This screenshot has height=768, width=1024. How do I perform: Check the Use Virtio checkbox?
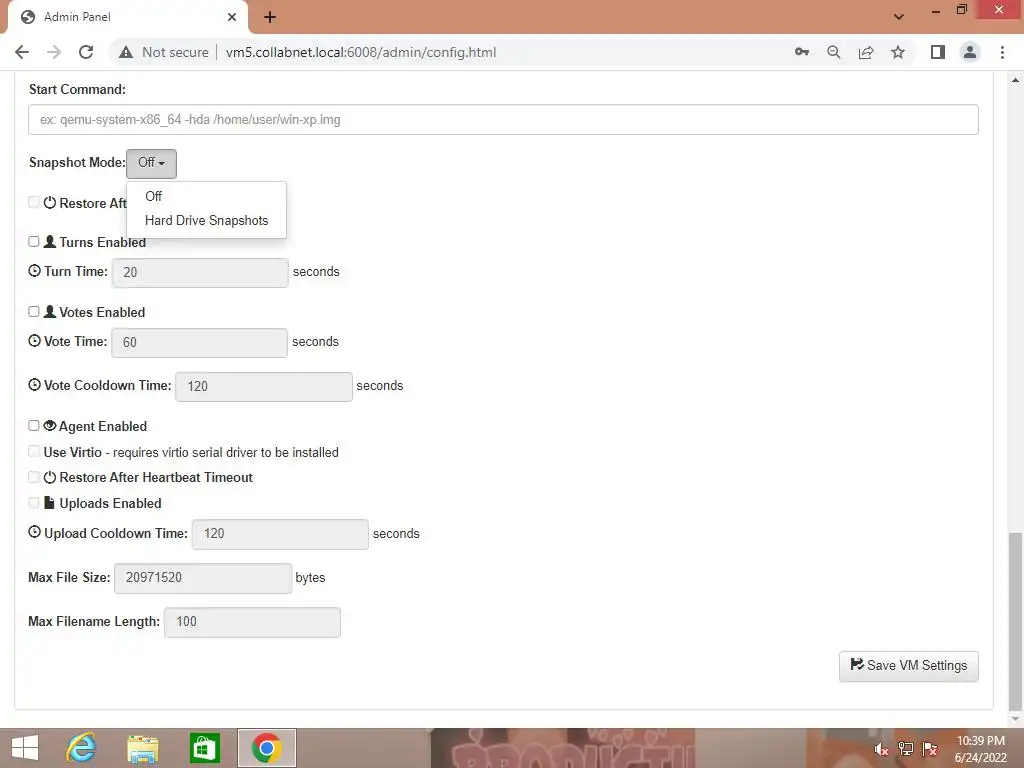[x=34, y=451]
